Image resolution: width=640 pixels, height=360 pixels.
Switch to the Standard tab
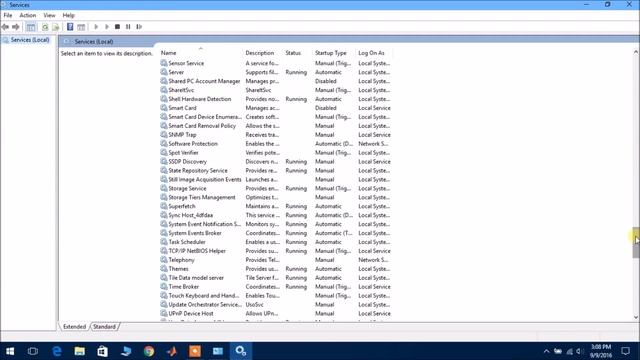[x=104, y=327]
